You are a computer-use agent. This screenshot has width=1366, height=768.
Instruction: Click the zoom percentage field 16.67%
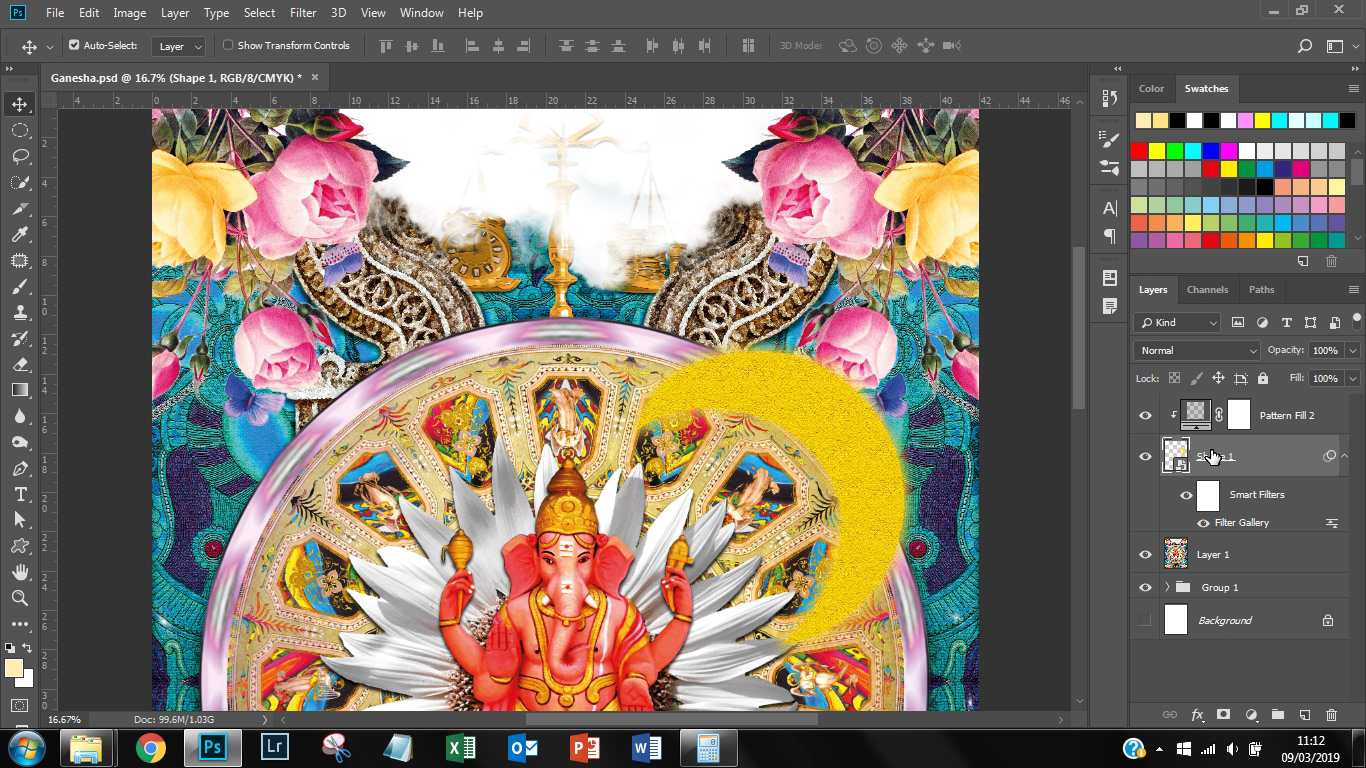64,719
